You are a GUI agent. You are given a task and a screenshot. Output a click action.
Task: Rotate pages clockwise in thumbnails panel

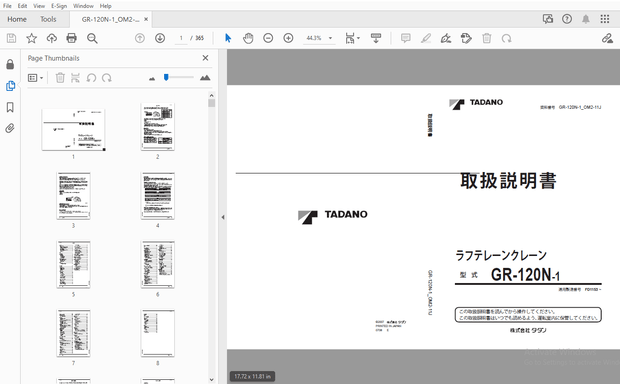click(x=107, y=78)
